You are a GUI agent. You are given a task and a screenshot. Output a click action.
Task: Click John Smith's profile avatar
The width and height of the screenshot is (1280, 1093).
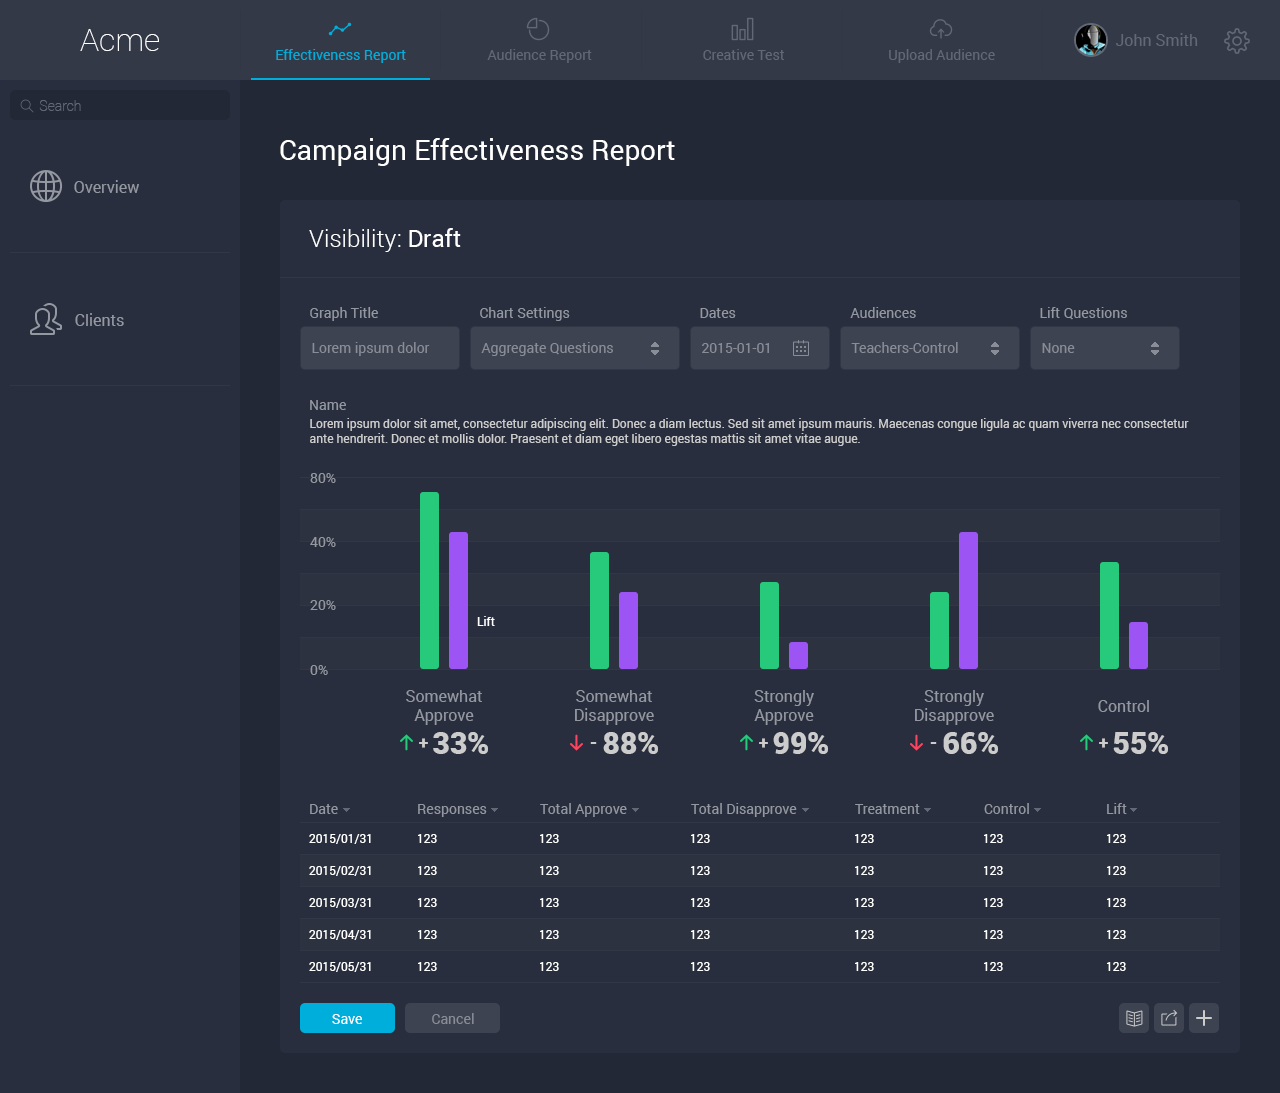pyautogui.click(x=1090, y=40)
